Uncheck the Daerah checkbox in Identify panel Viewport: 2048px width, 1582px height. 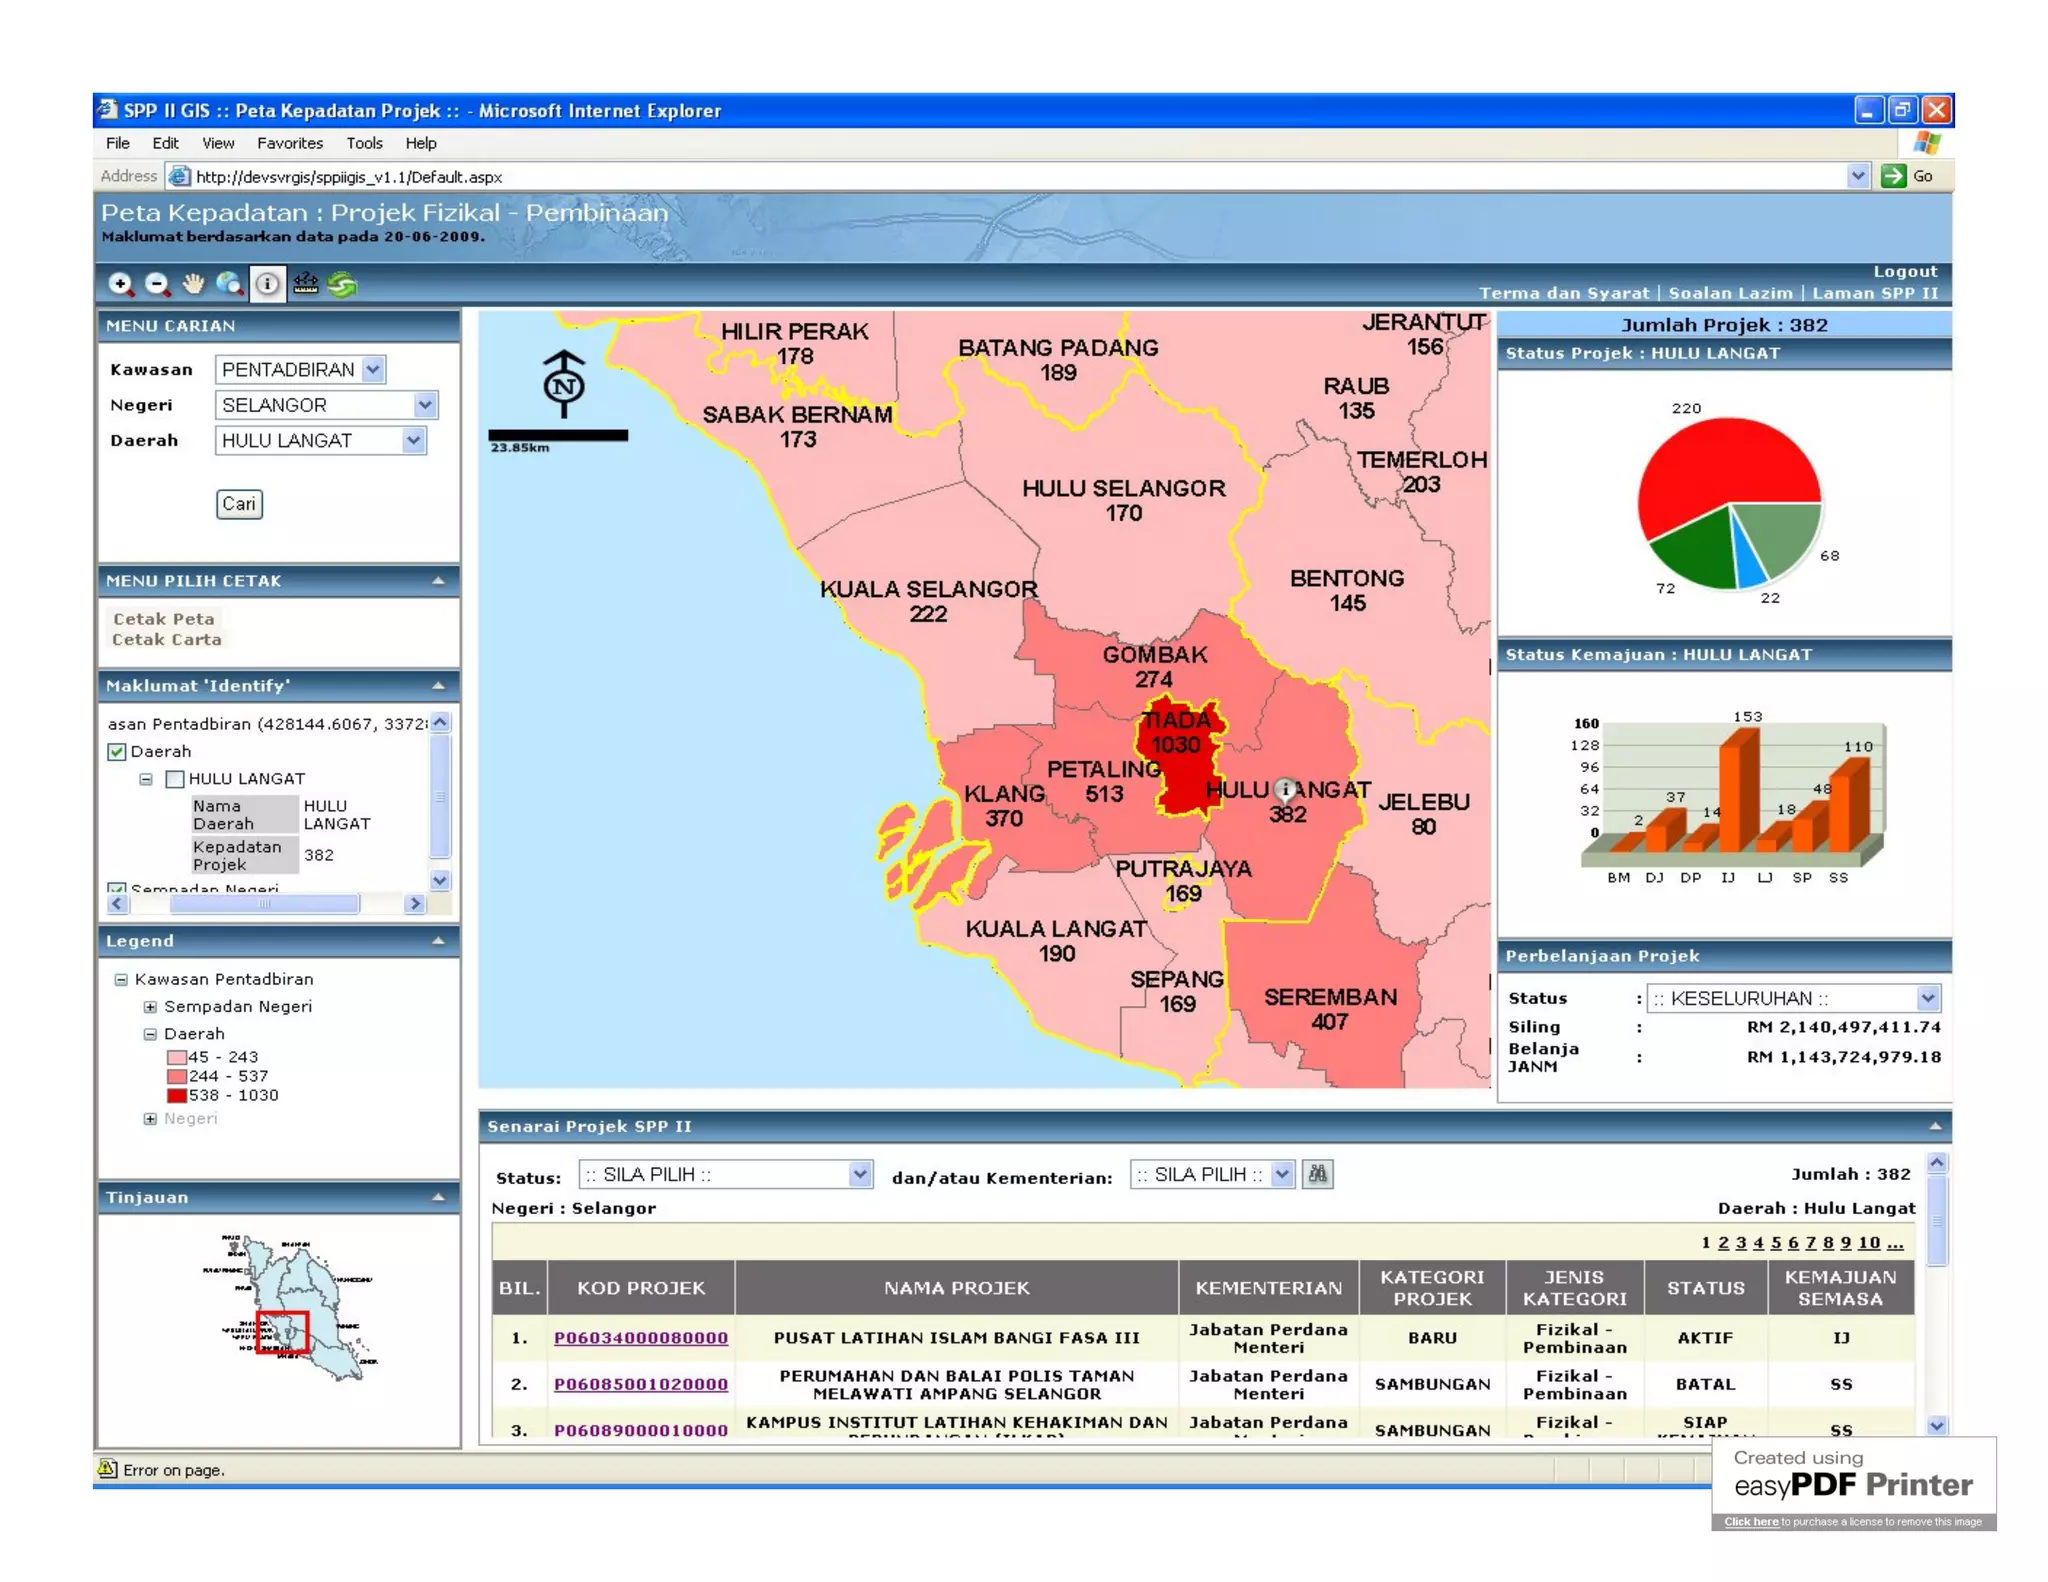point(117,752)
